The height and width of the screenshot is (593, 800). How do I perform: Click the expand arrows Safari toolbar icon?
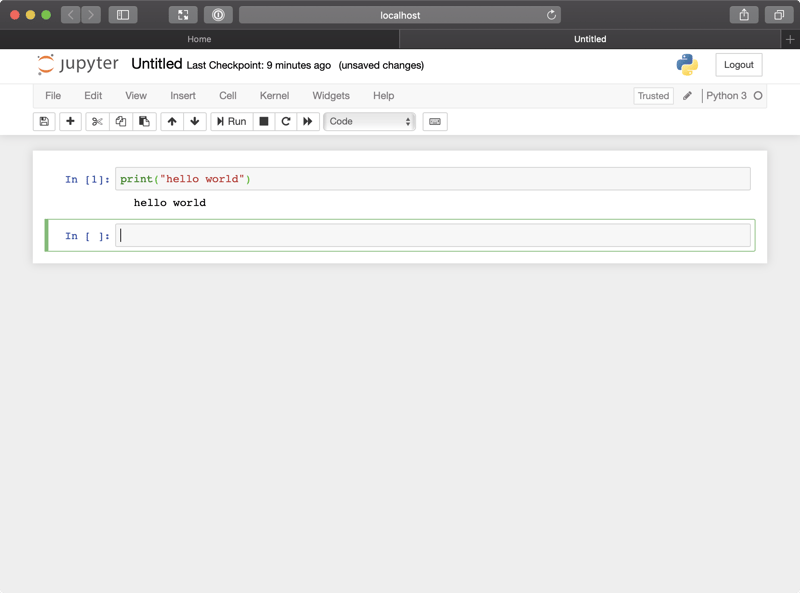click(183, 15)
